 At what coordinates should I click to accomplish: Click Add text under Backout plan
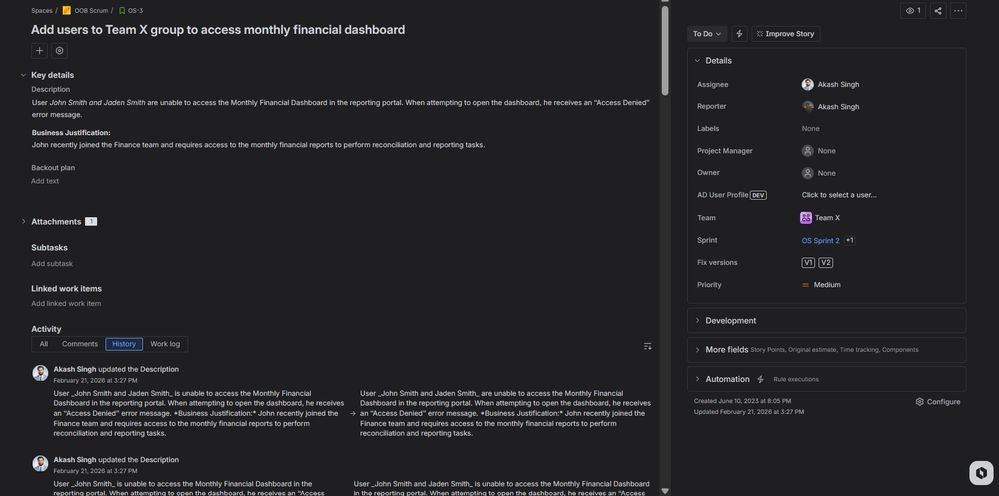45,181
